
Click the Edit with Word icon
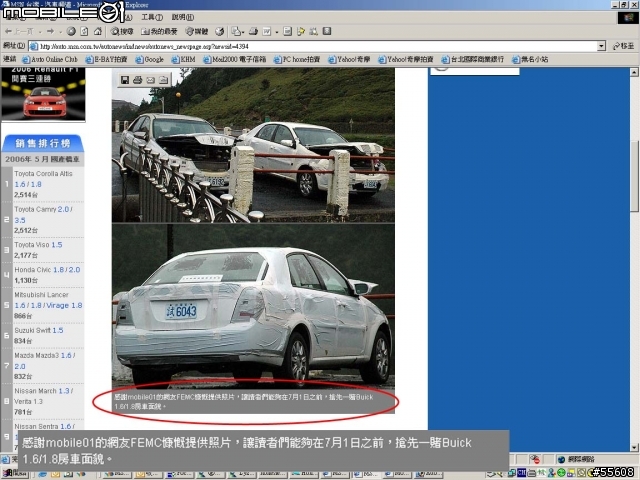click(267, 31)
